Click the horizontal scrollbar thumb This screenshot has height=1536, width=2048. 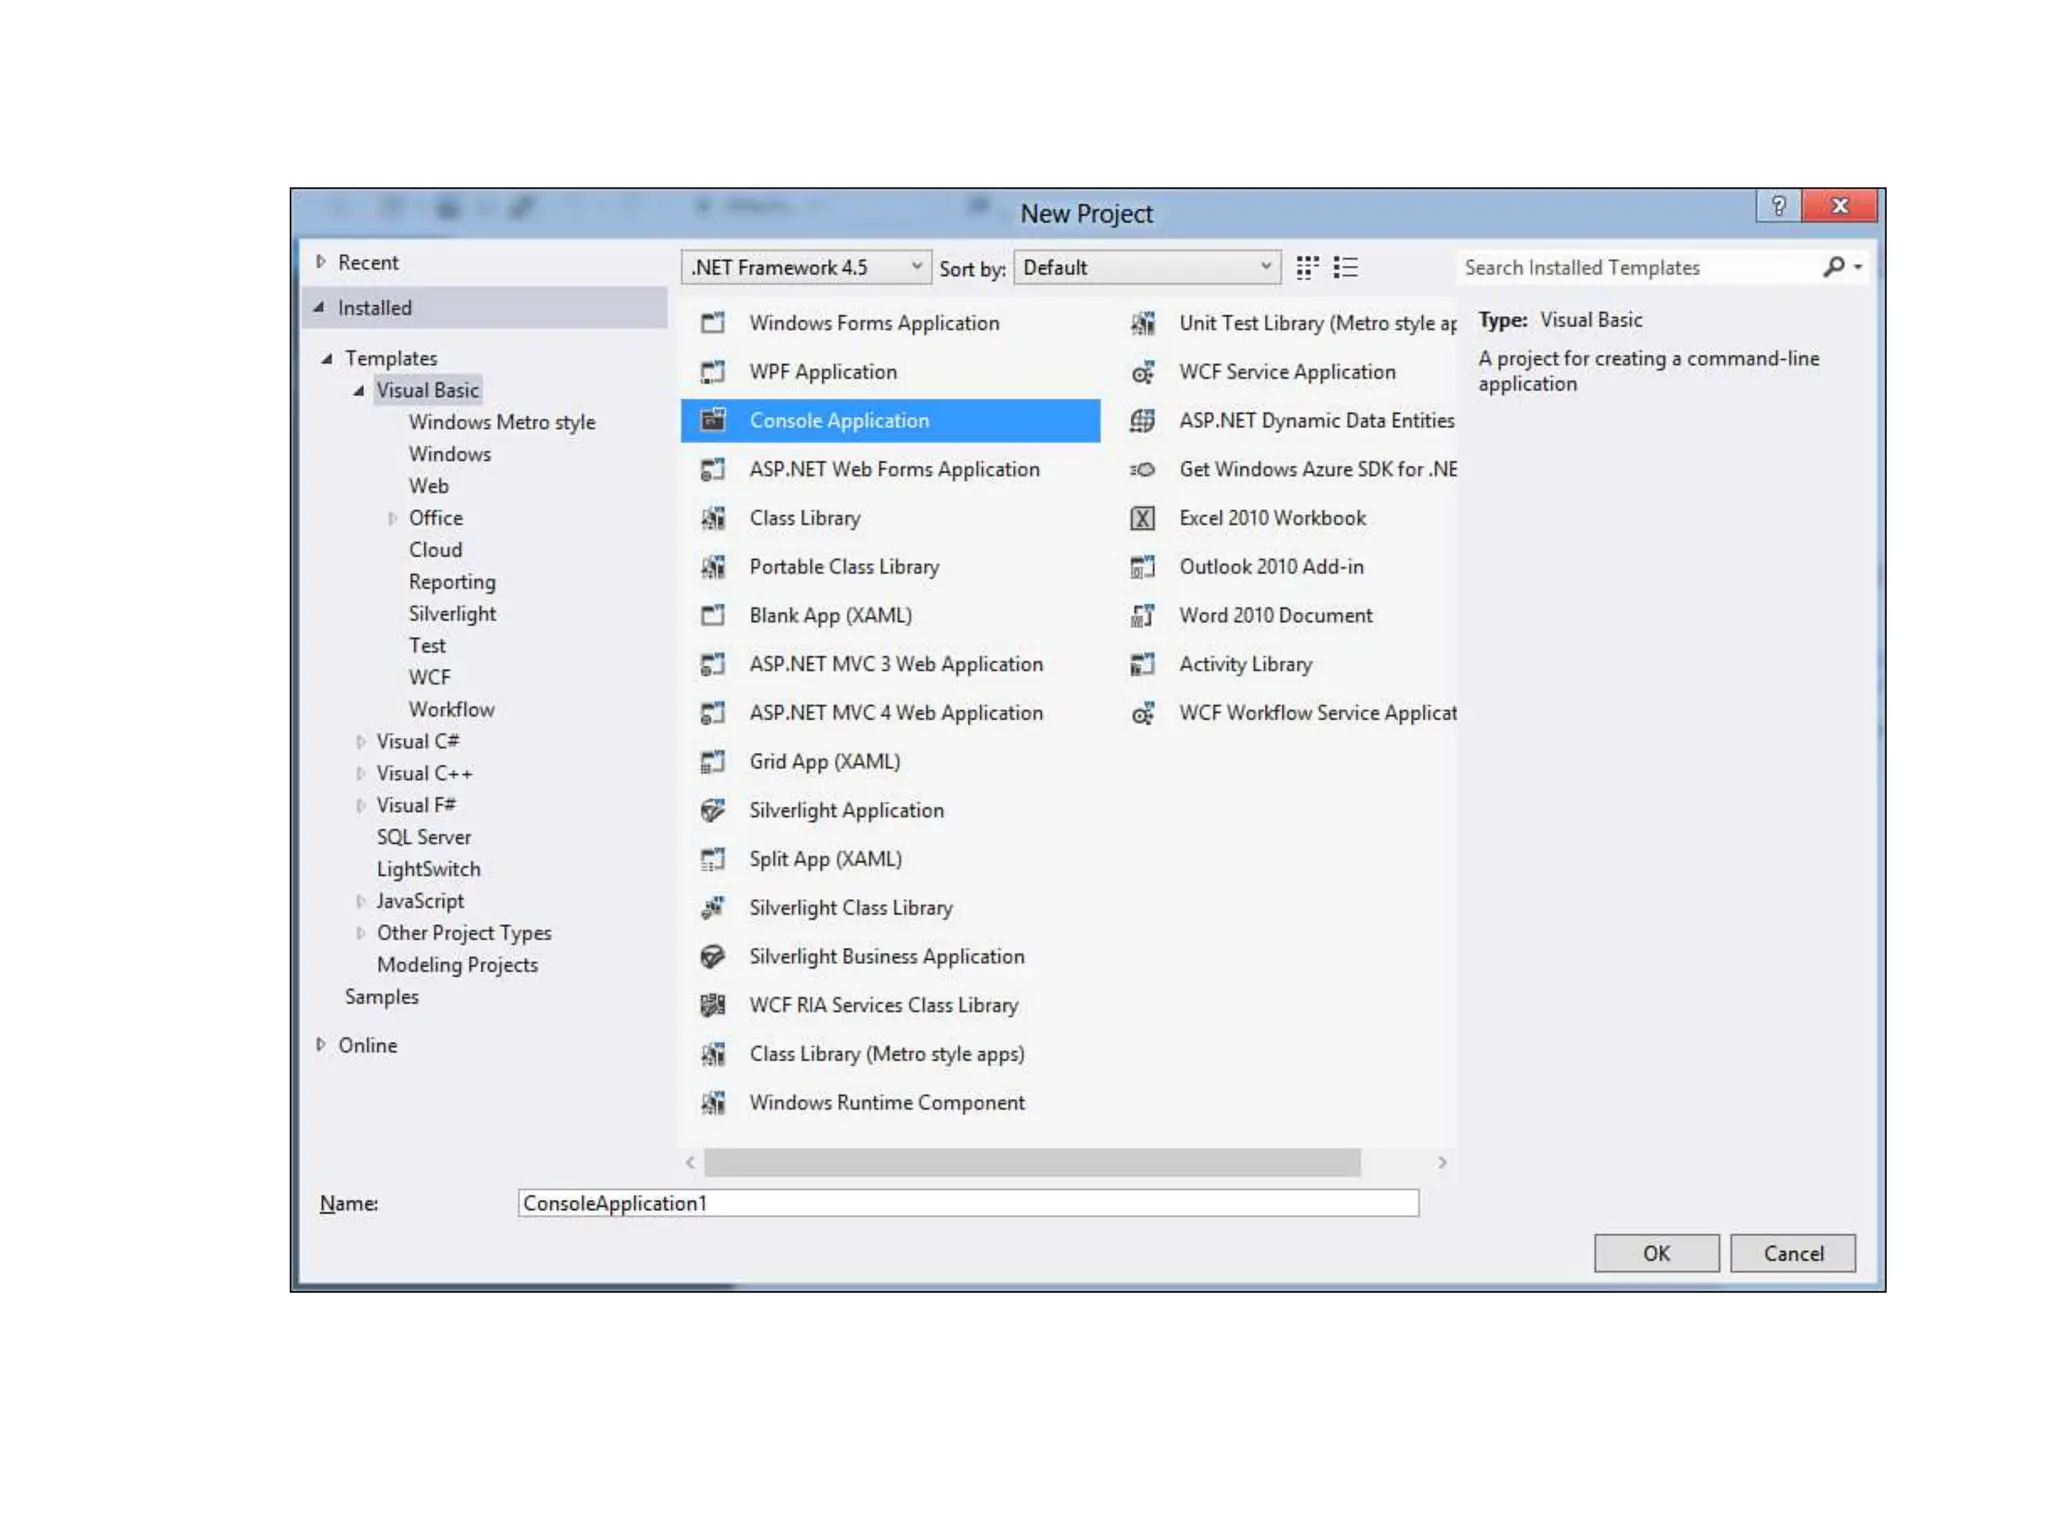point(1032,1162)
